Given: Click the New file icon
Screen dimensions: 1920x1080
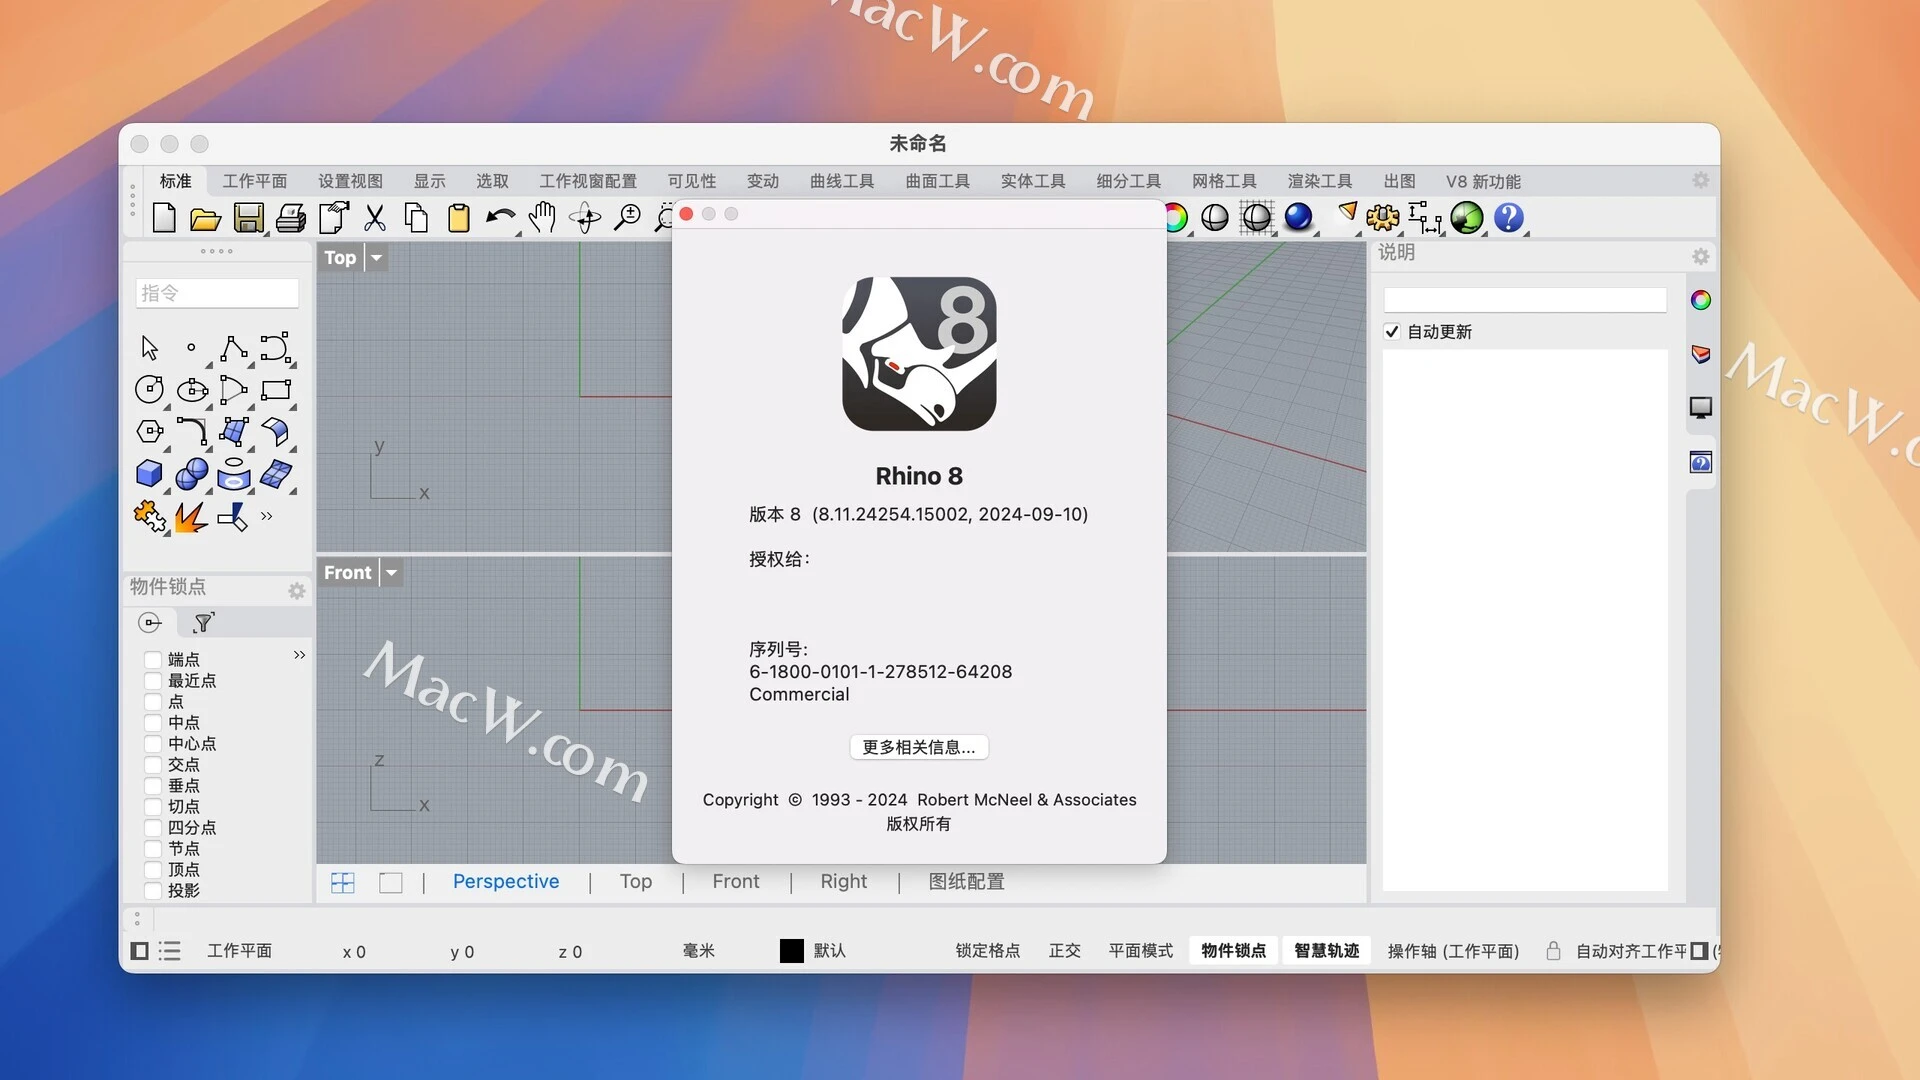Looking at the screenshot, I should (x=164, y=217).
